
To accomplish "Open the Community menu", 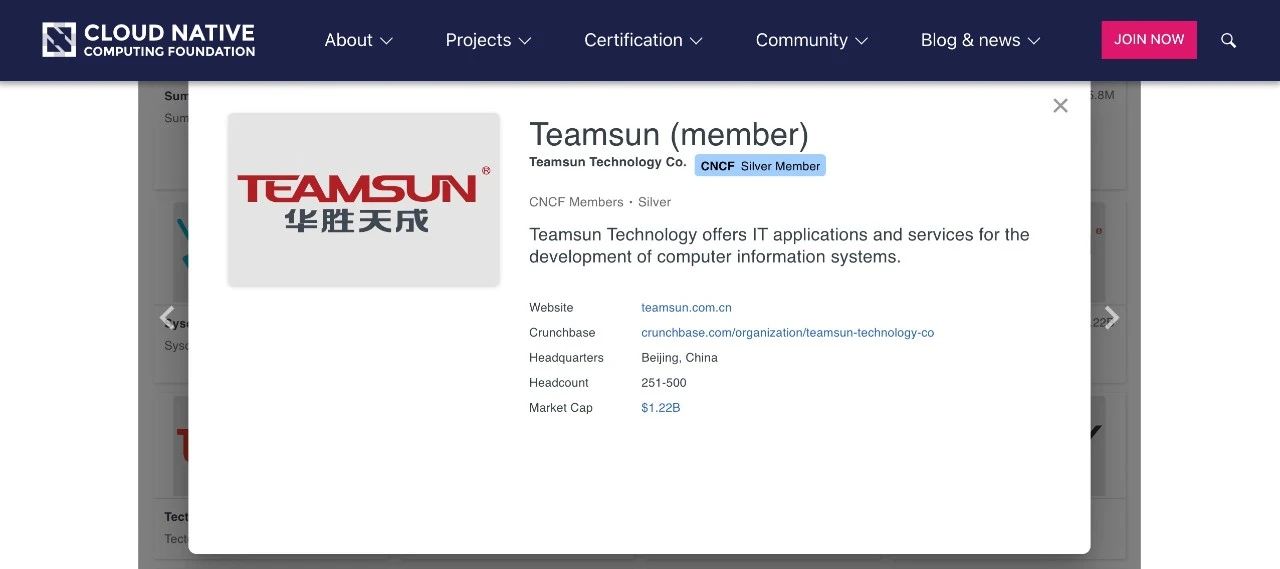I will pyautogui.click(x=811, y=40).
